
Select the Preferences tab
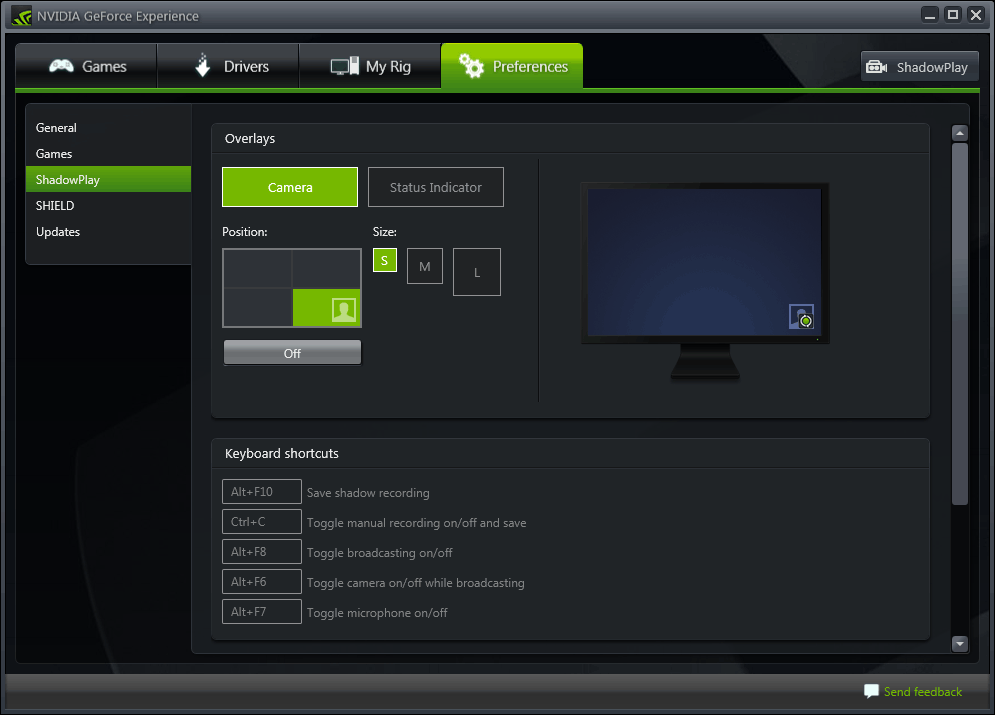click(512, 66)
